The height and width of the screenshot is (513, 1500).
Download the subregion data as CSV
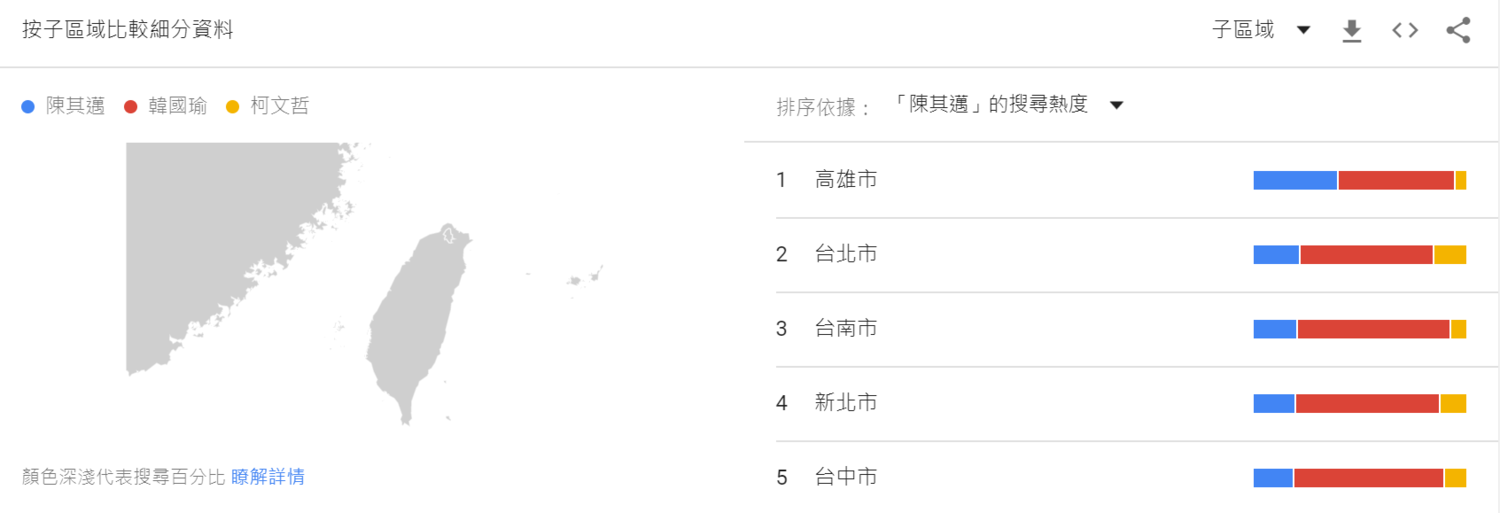click(1352, 31)
